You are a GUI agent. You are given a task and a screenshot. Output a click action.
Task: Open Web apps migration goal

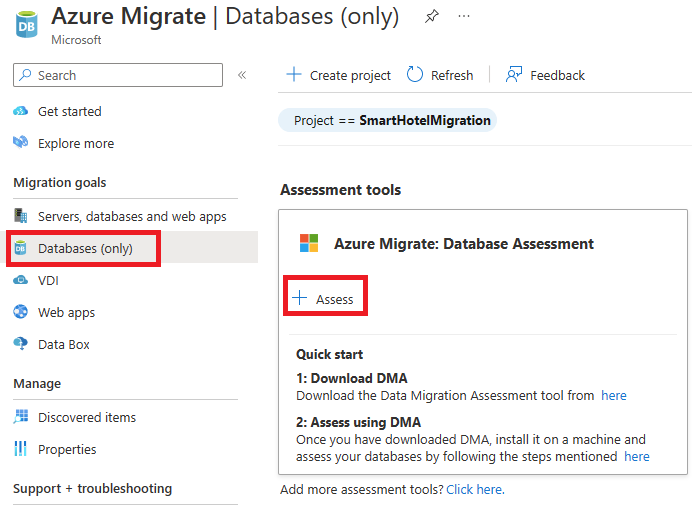click(x=66, y=312)
